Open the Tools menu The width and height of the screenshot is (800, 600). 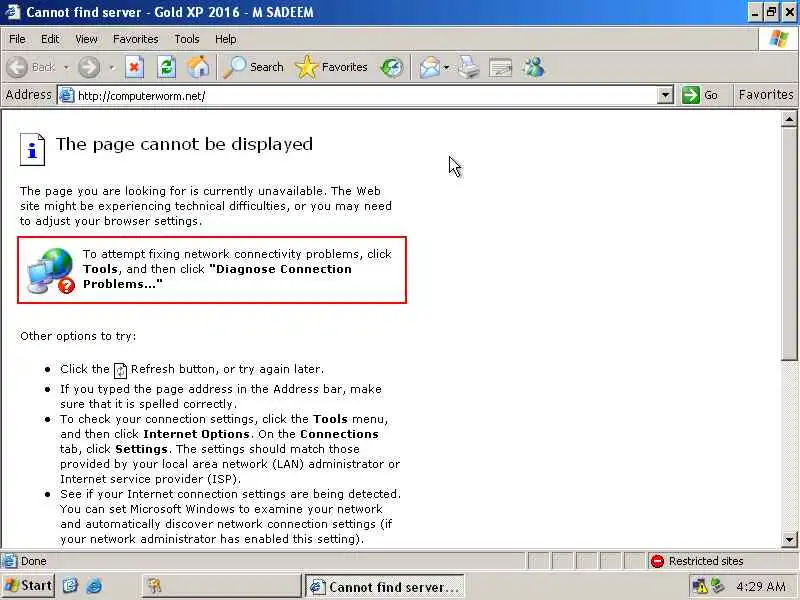click(187, 39)
